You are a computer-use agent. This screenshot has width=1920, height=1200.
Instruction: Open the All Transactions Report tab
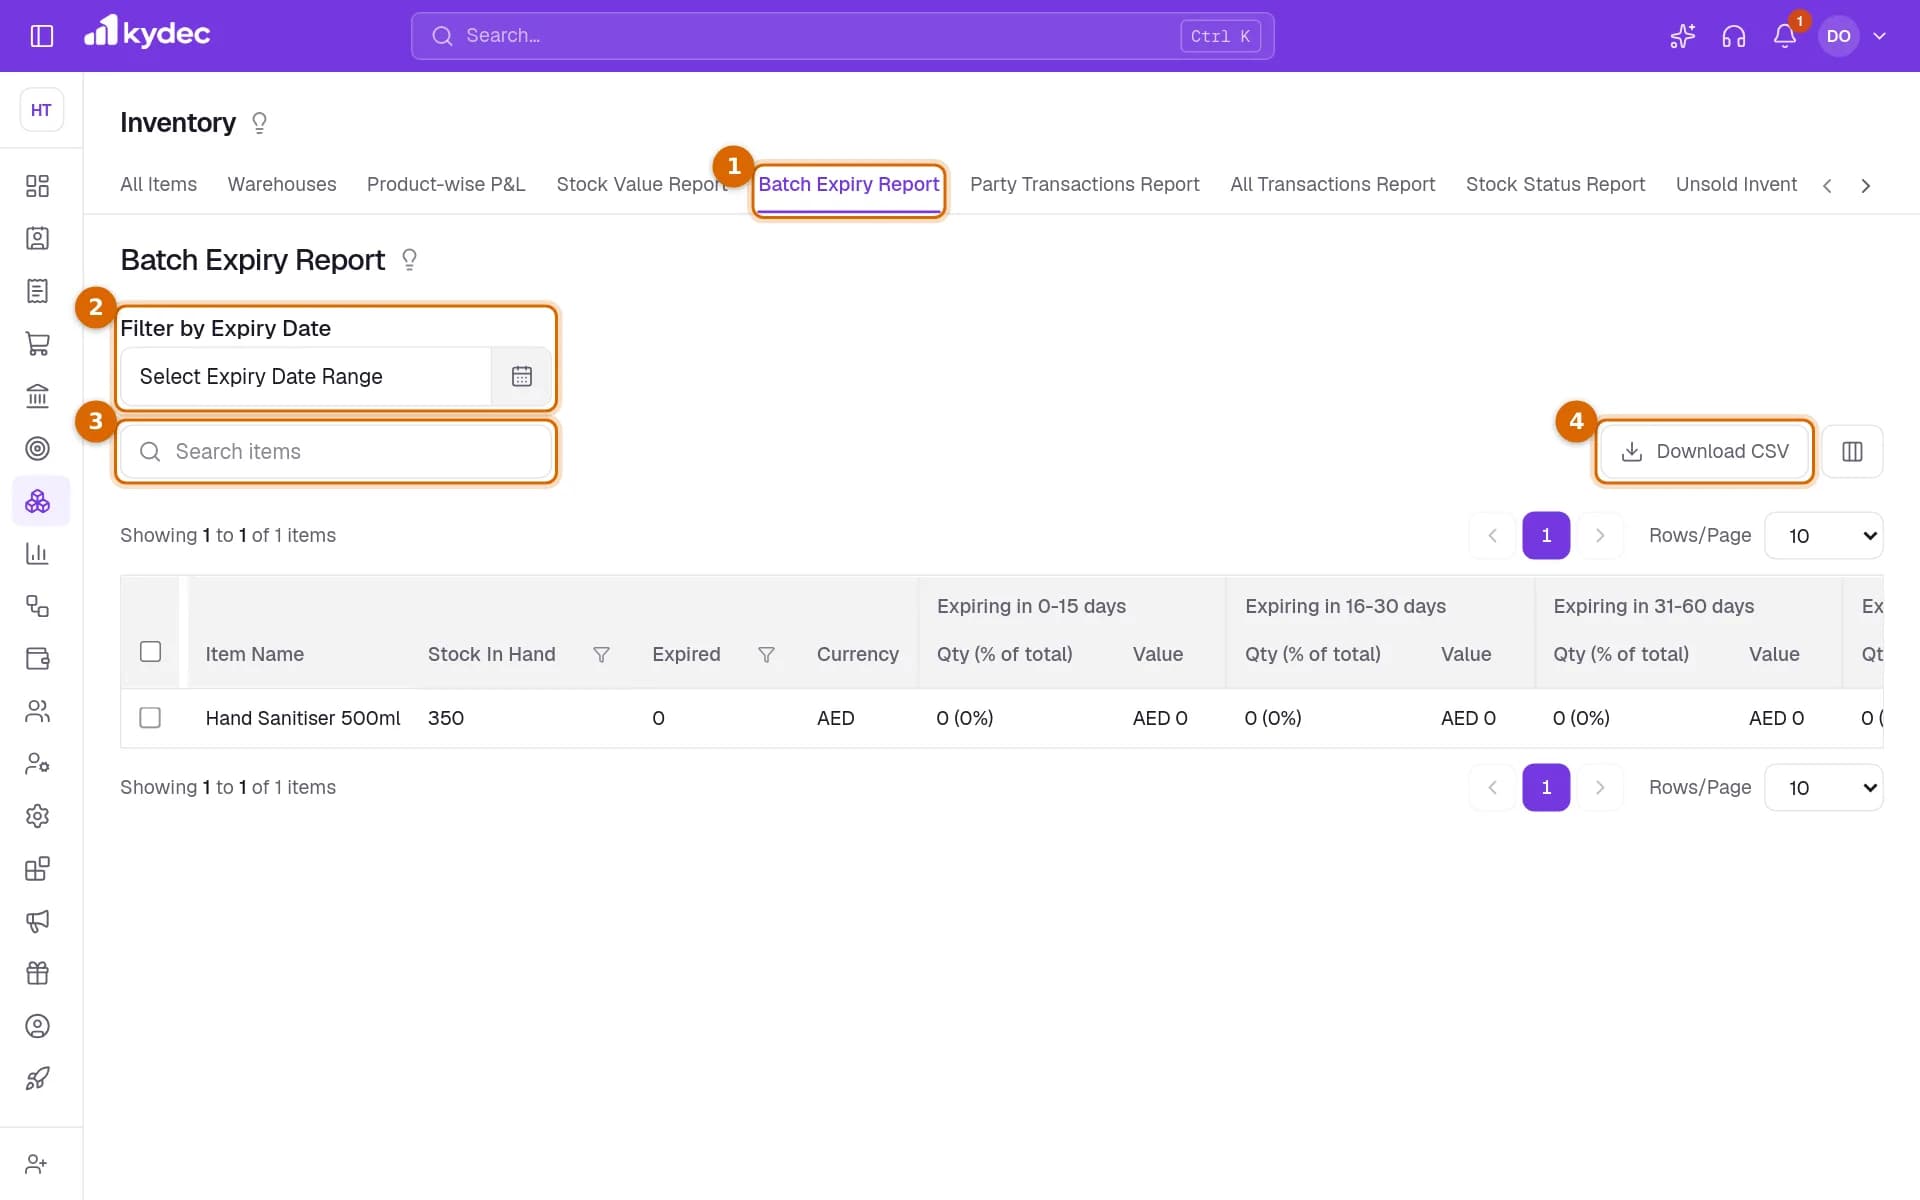coord(1332,184)
